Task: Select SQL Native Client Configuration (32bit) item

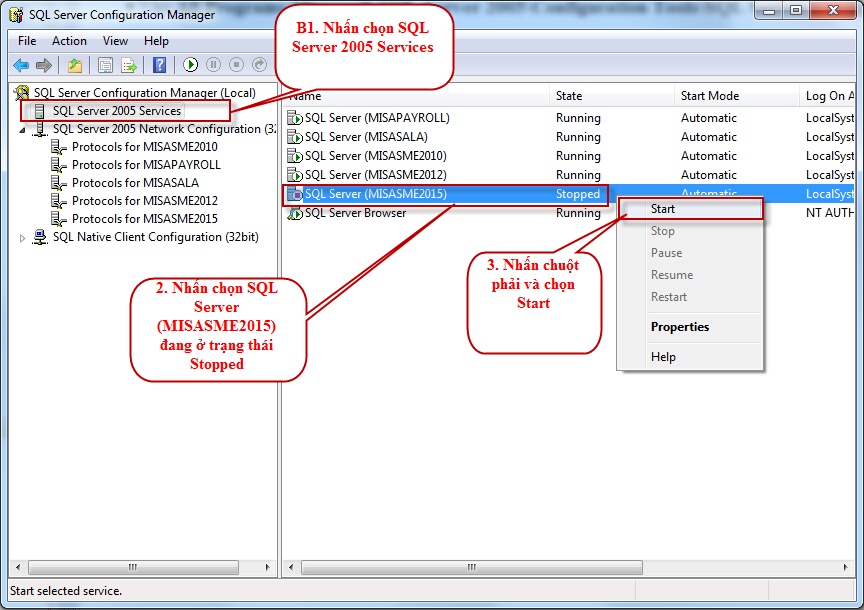Action: pyautogui.click(x=155, y=237)
